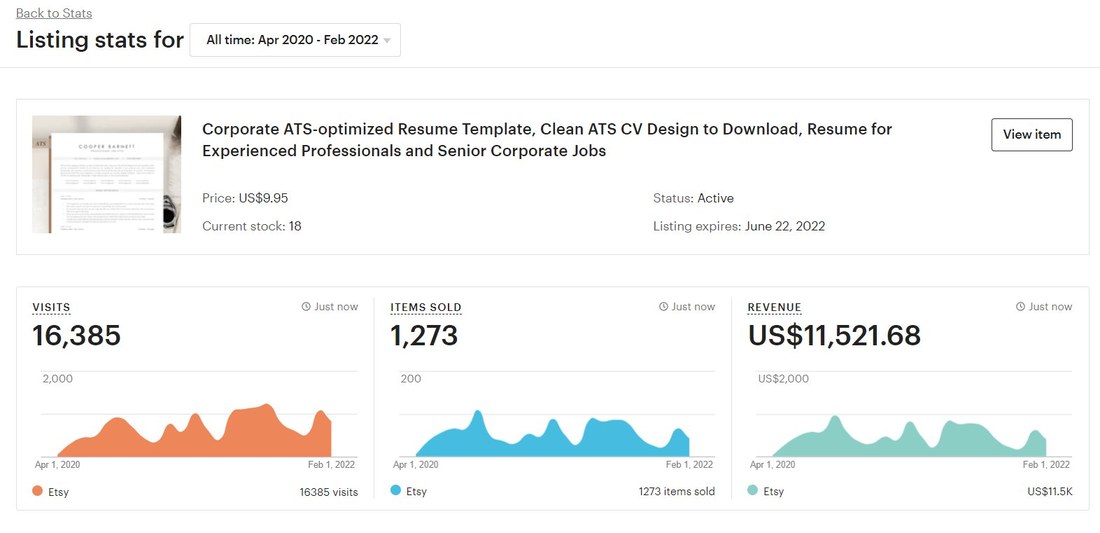Open the All time date range dropdown
This screenshot has height=533, width=1100.
295,40
